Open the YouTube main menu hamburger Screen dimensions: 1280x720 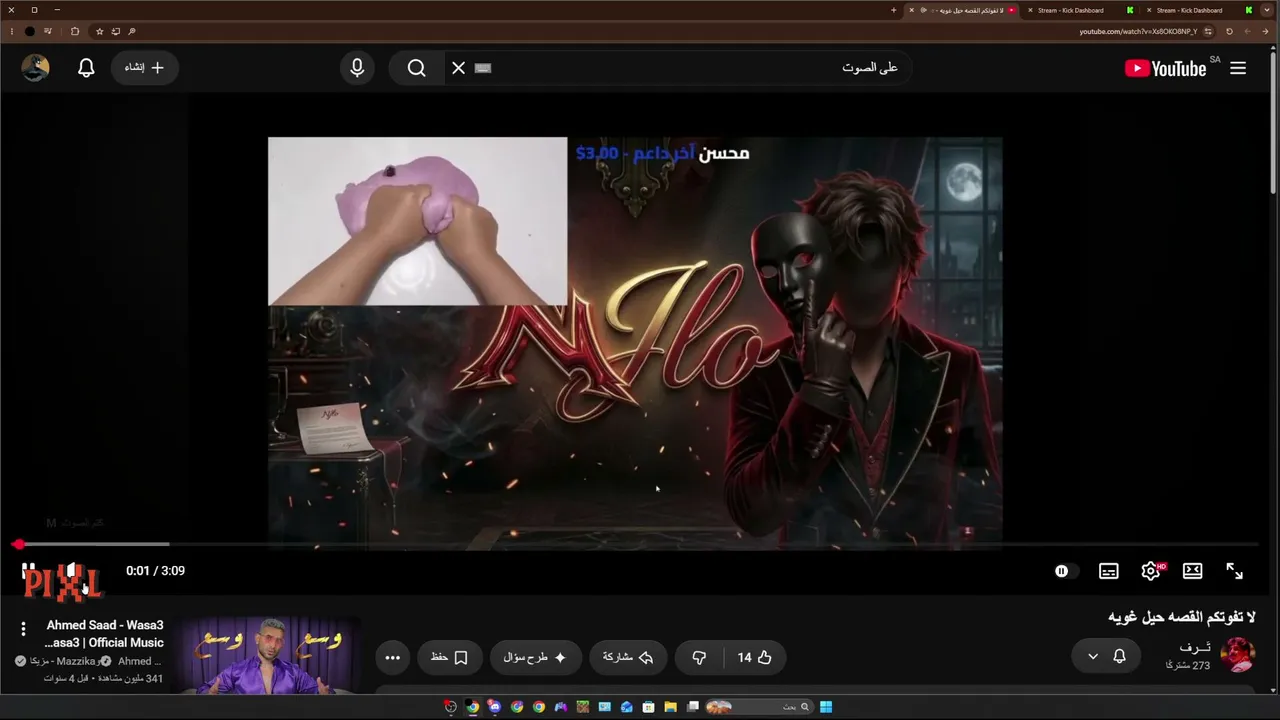coord(1238,68)
